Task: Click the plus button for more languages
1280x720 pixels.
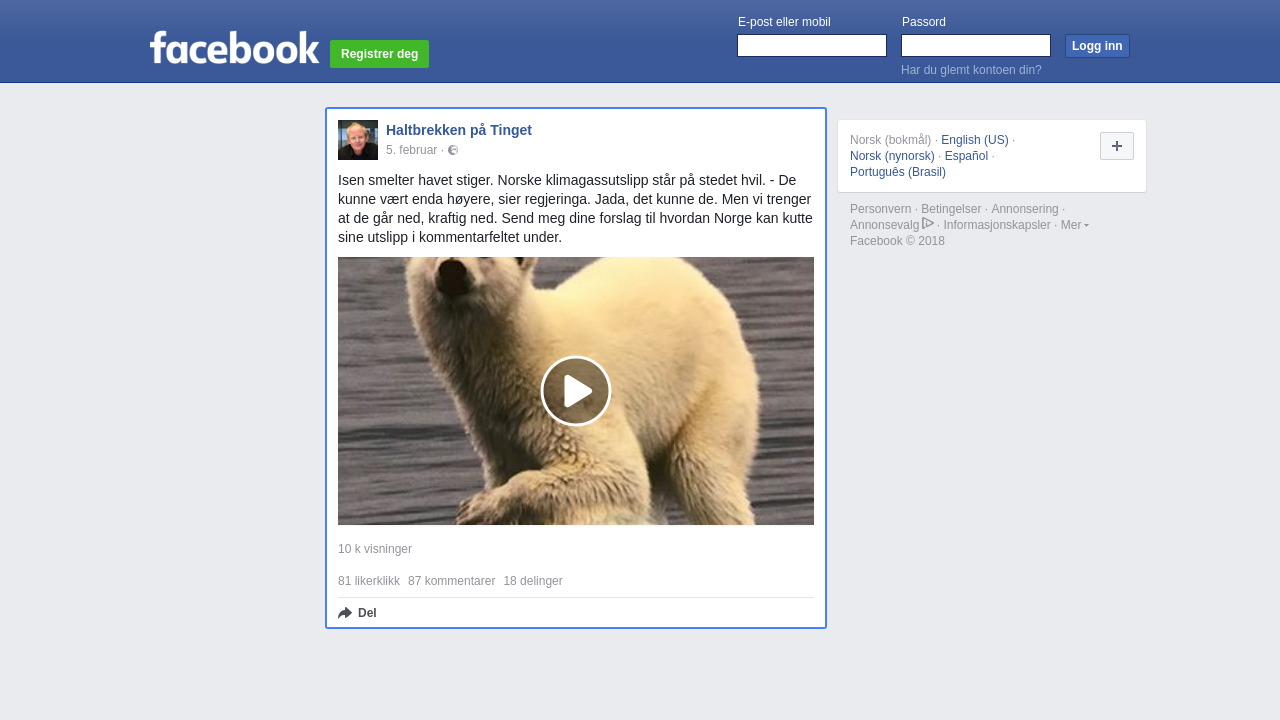Action: [x=1116, y=146]
